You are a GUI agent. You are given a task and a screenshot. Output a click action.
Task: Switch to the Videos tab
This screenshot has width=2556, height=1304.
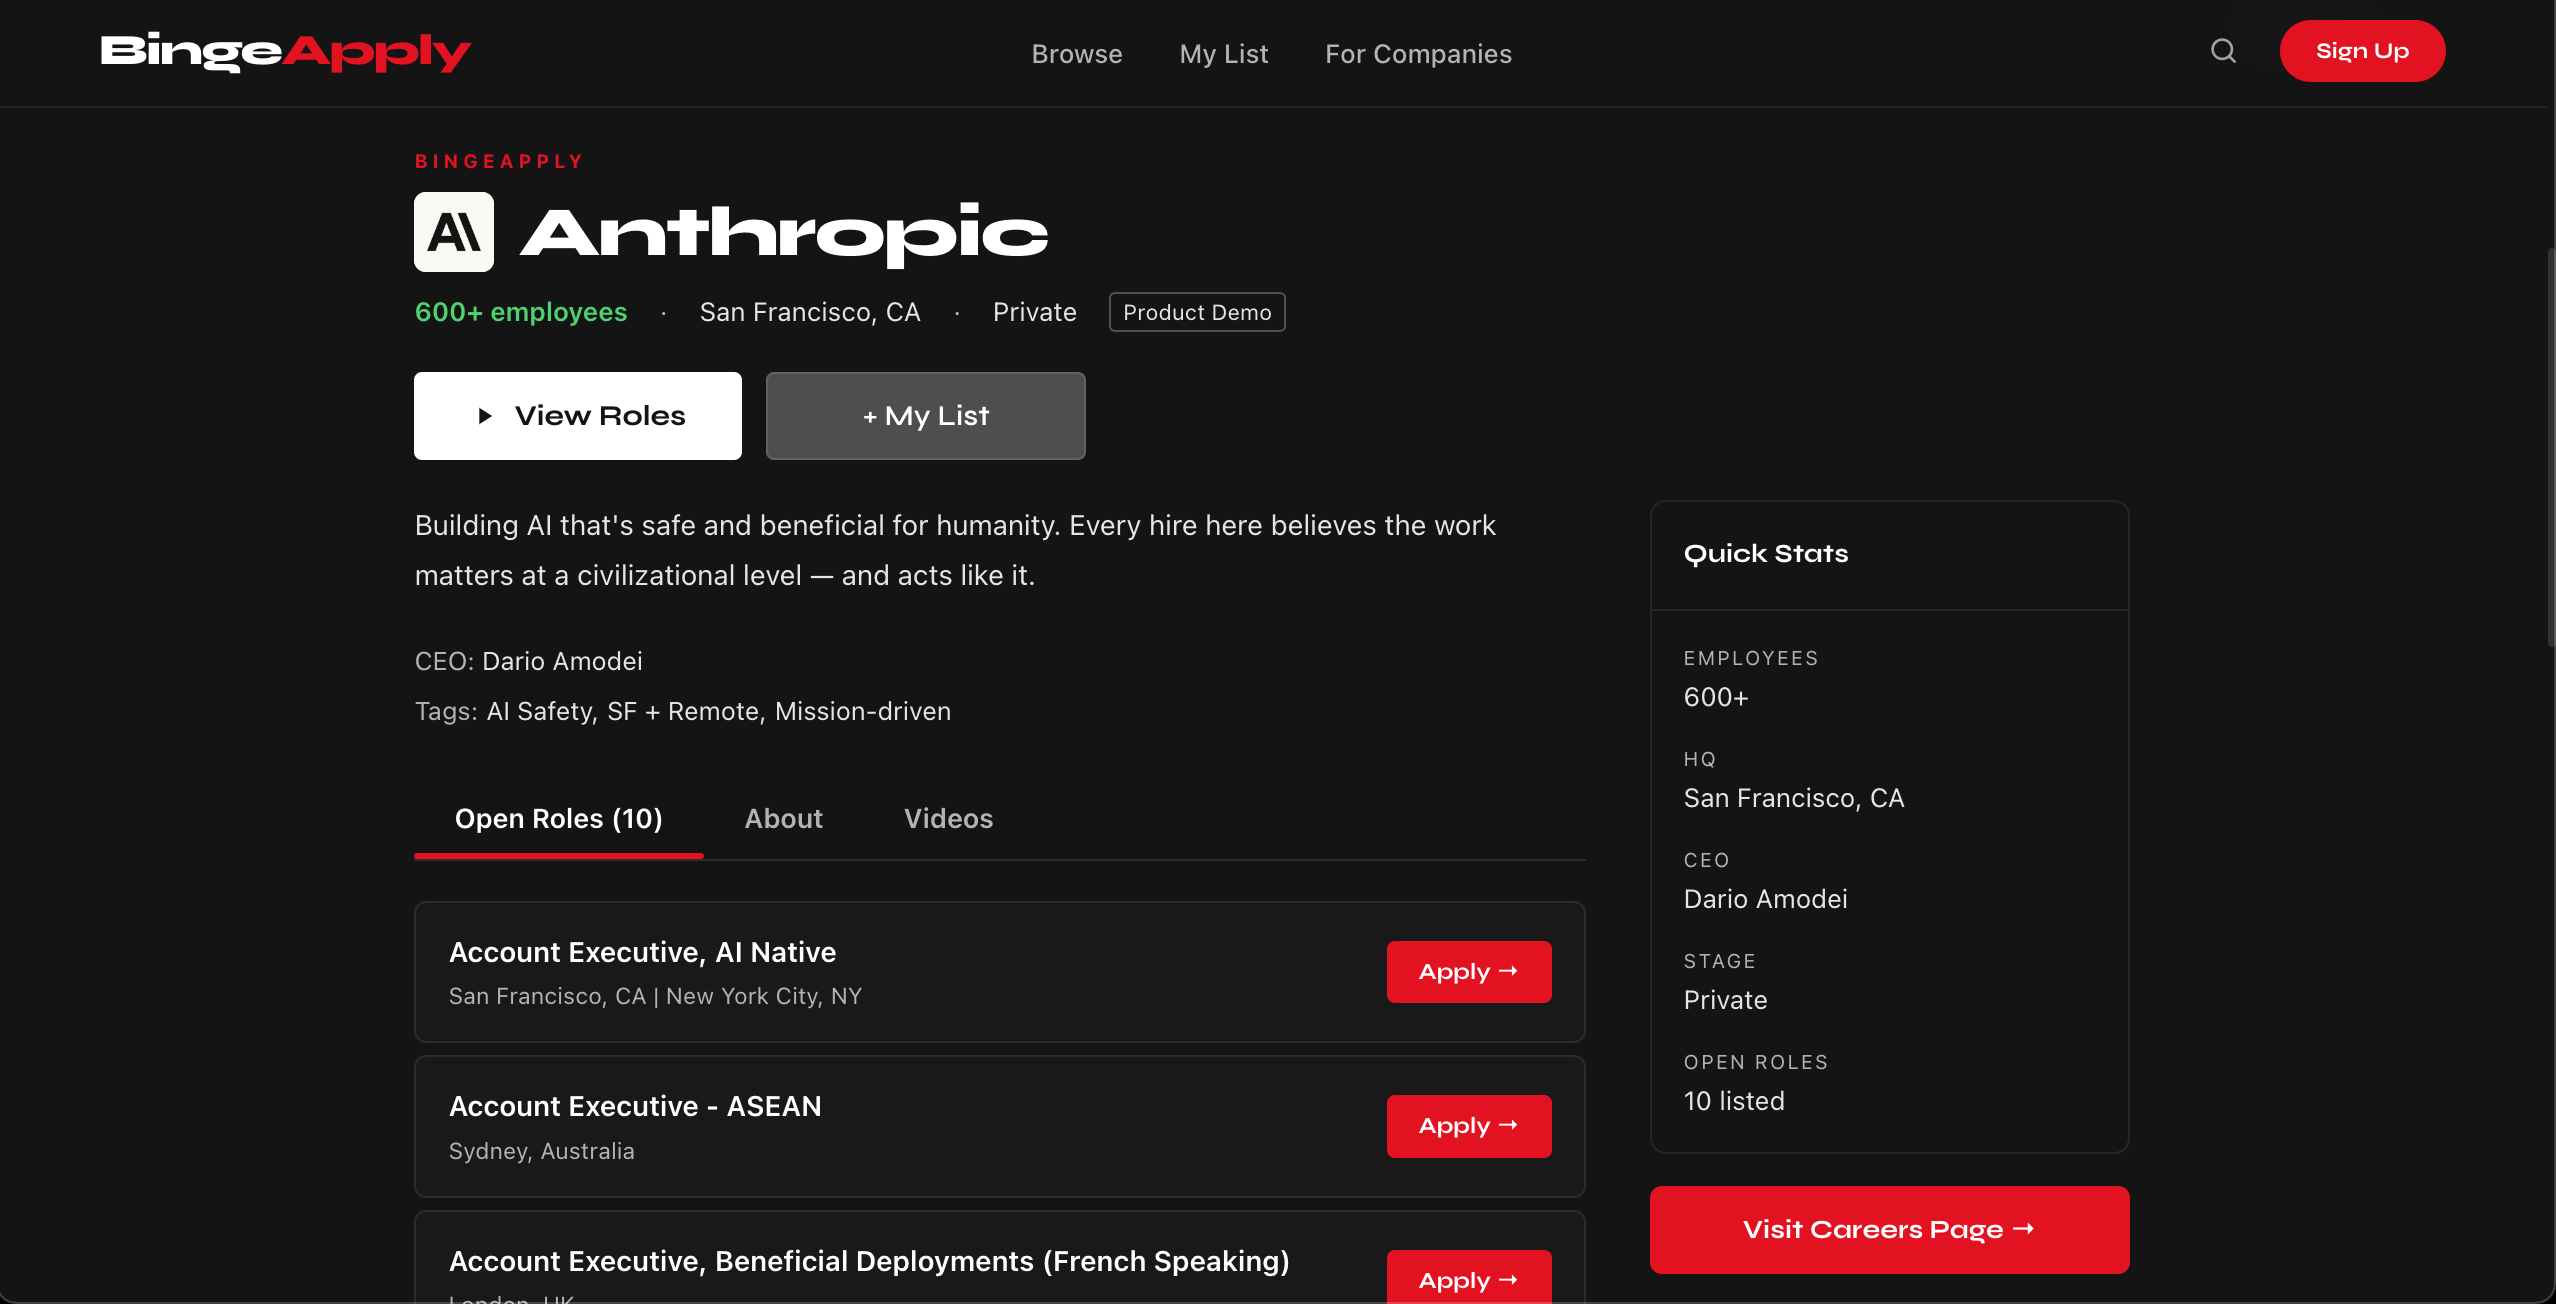[949, 819]
